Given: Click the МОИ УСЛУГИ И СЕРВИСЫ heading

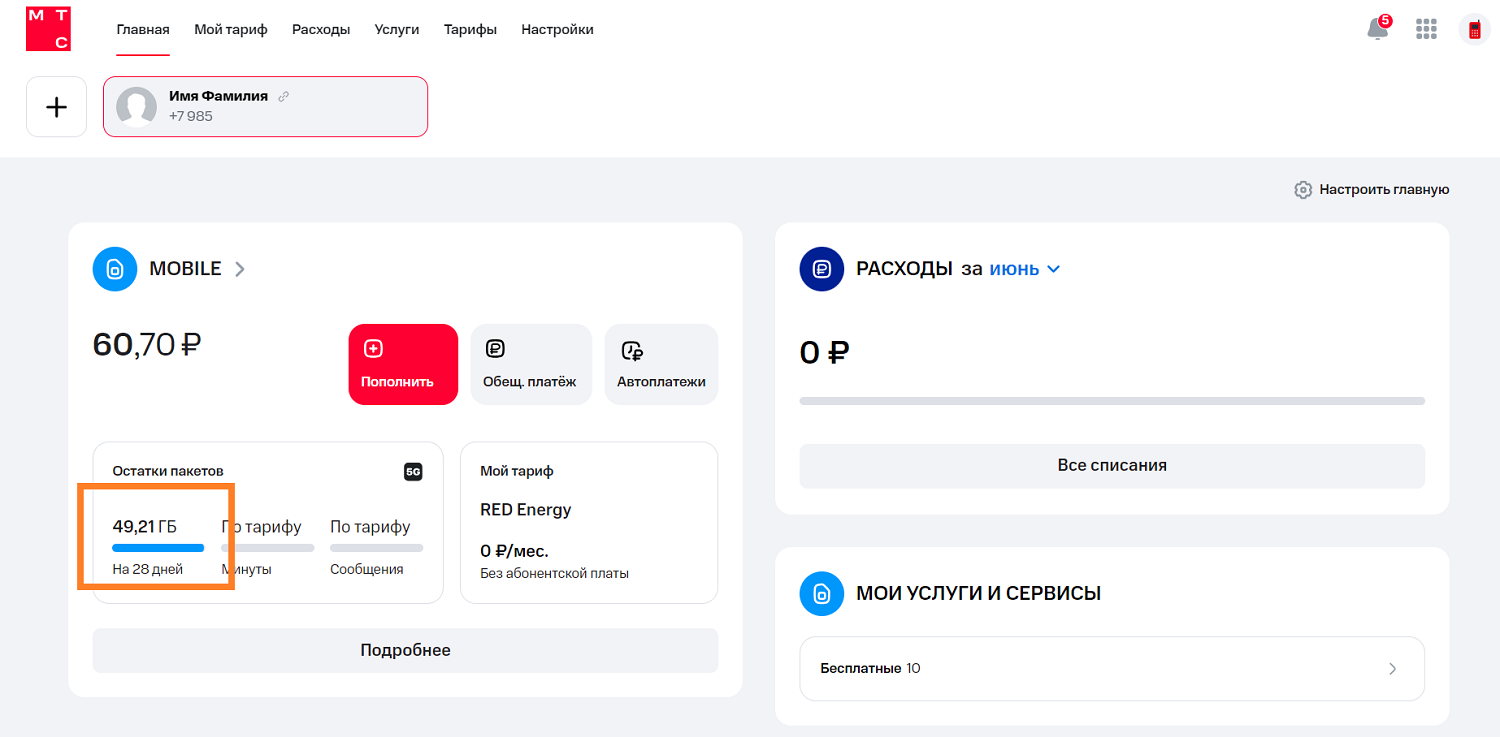Looking at the screenshot, I should coord(979,594).
